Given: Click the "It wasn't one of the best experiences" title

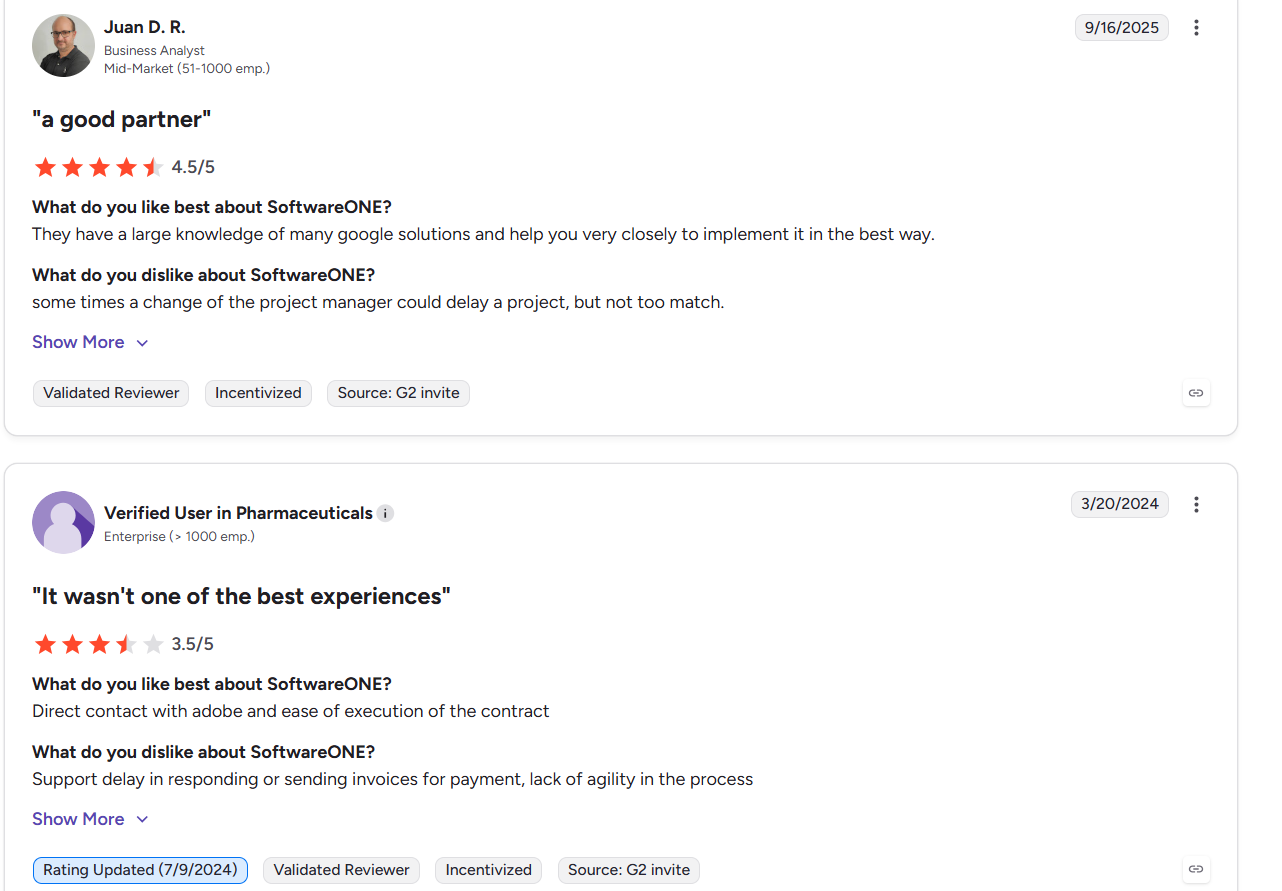Looking at the screenshot, I should [x=241, y=596].
